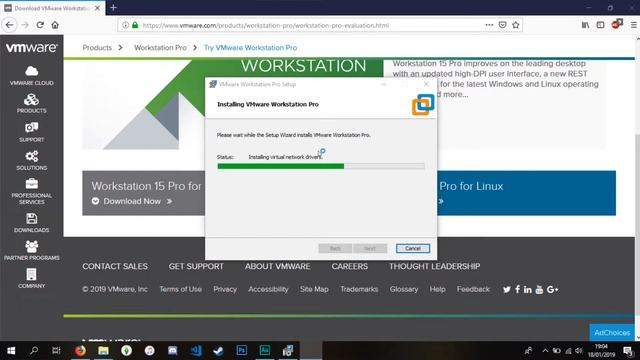Click the installation progress bar
This screenshot has width=640, height=360.
[321, 166]
